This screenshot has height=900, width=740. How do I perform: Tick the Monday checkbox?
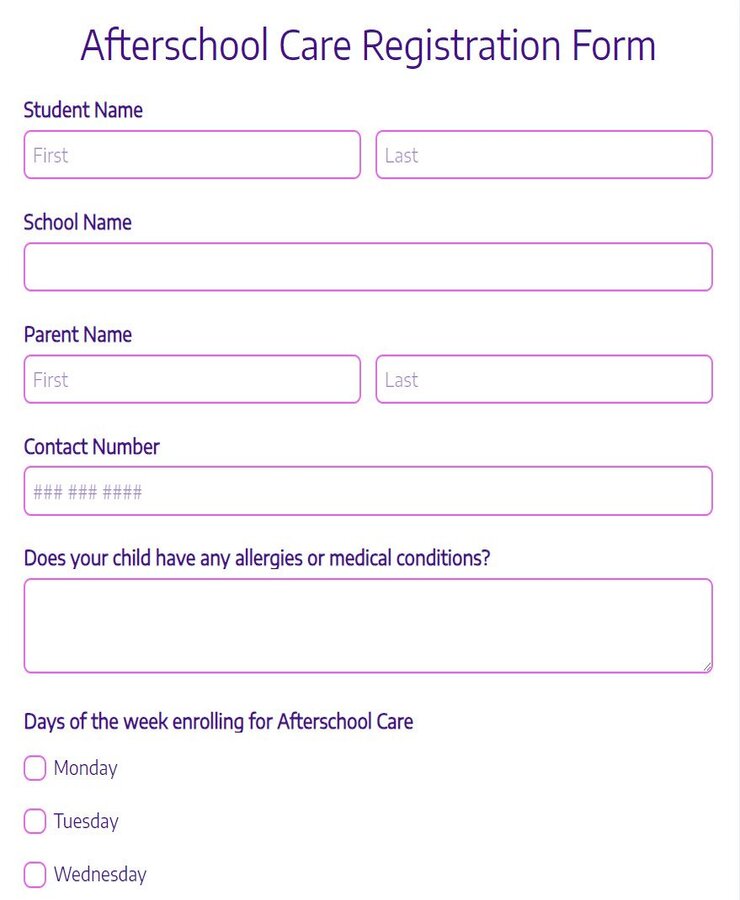35,768
